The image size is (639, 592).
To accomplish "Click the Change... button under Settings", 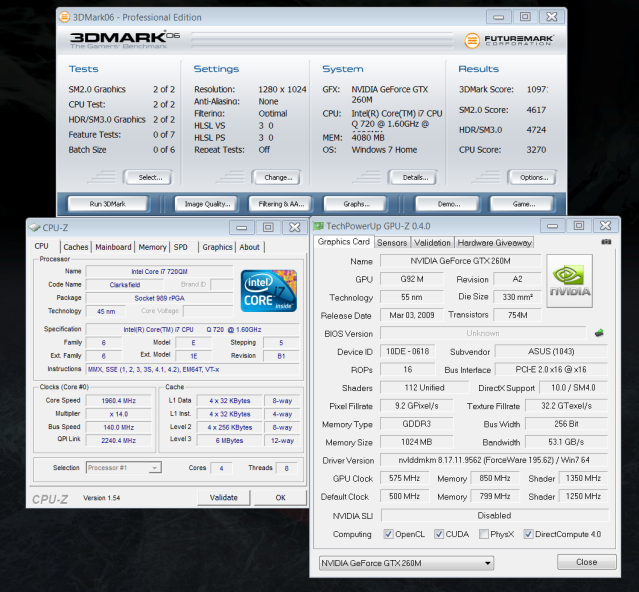I will 277,177.
